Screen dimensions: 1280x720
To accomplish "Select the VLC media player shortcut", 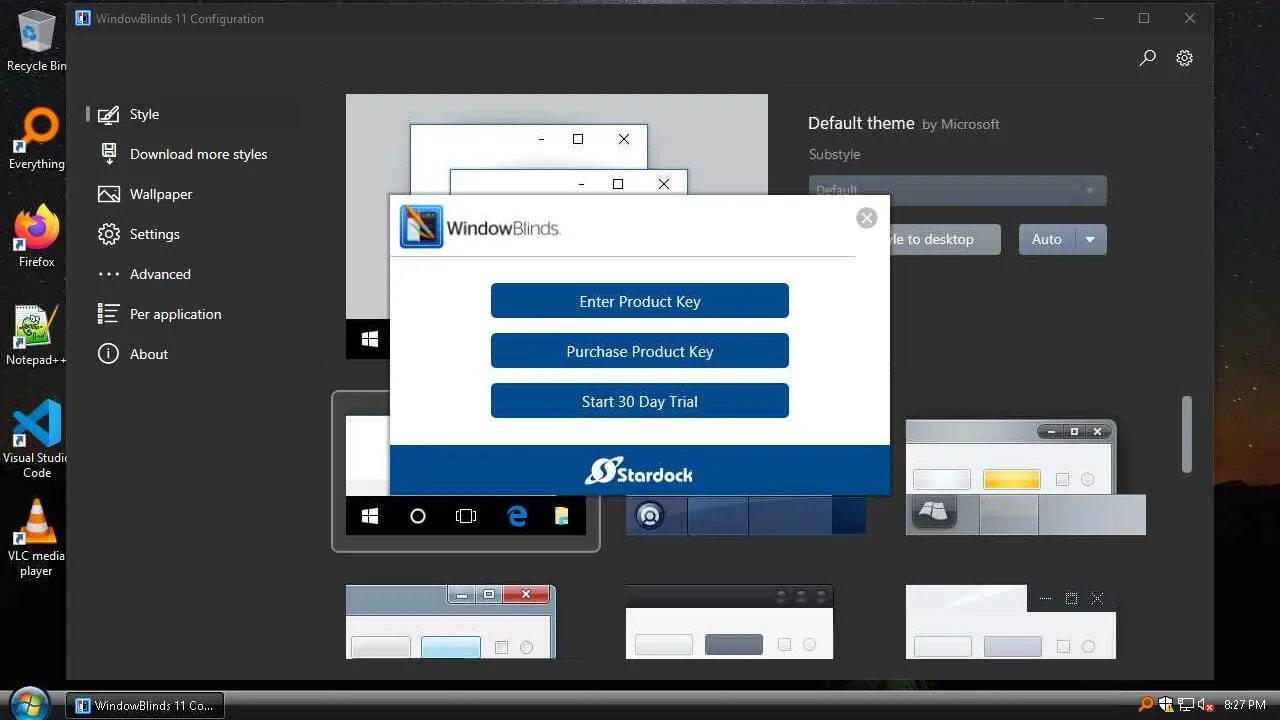I will pos(37,538).
